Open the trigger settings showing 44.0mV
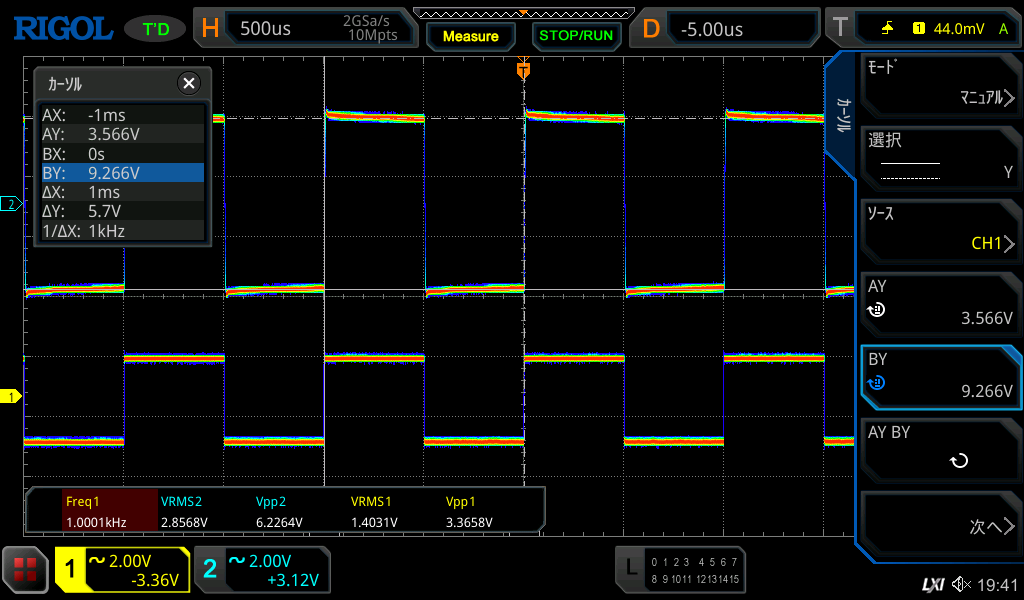Viewport: 1024px width, 600px height. pos(932,28)
